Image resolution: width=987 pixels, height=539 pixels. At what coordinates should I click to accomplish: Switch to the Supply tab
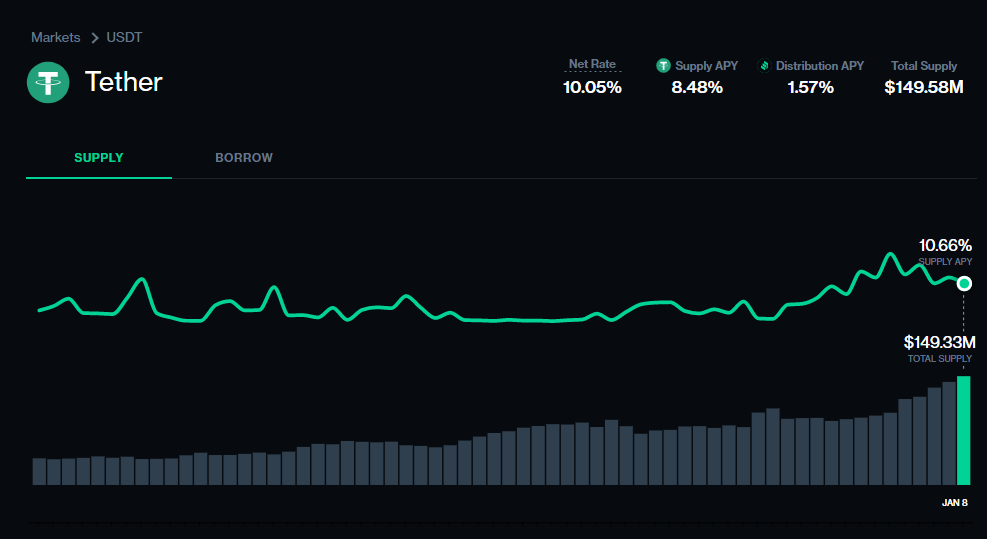(99, 158)
